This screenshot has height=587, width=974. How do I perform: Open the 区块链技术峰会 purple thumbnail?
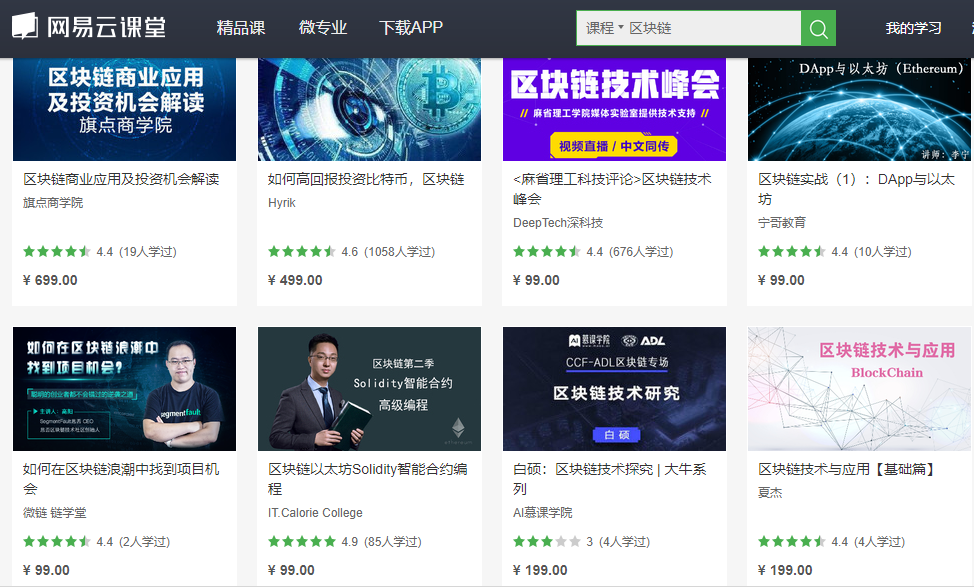614,109
